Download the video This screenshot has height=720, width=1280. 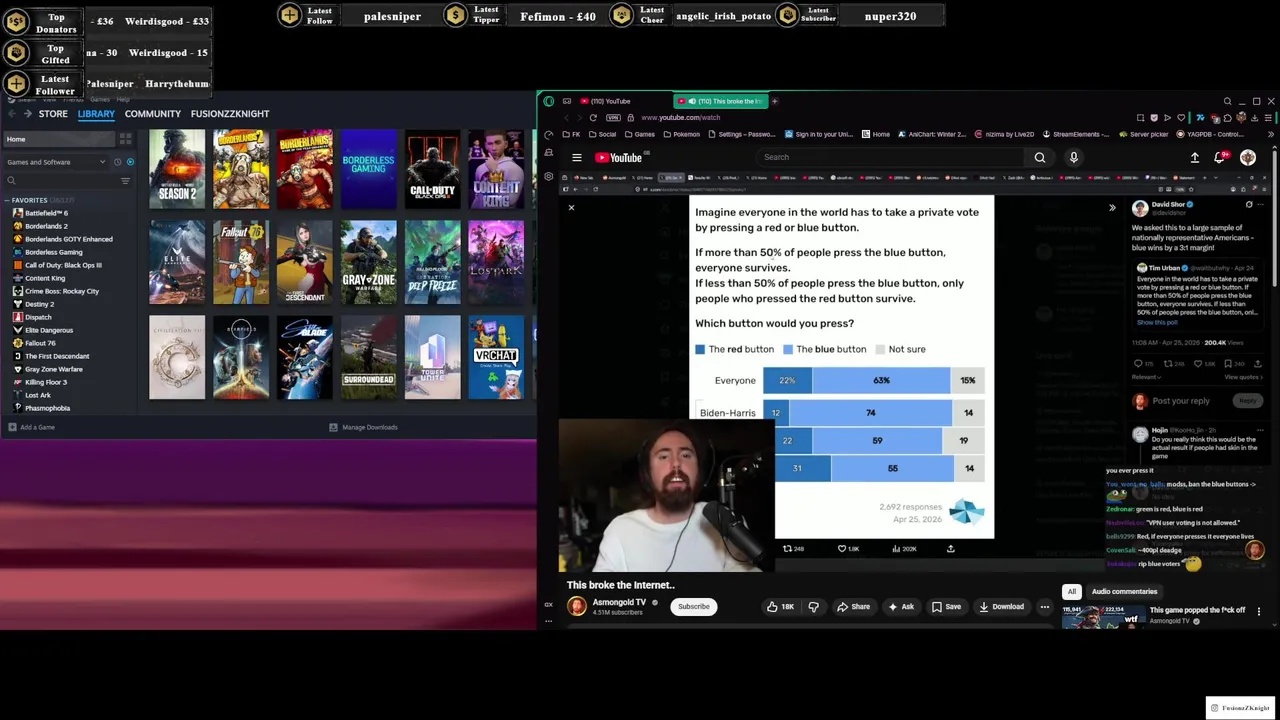1001,606
